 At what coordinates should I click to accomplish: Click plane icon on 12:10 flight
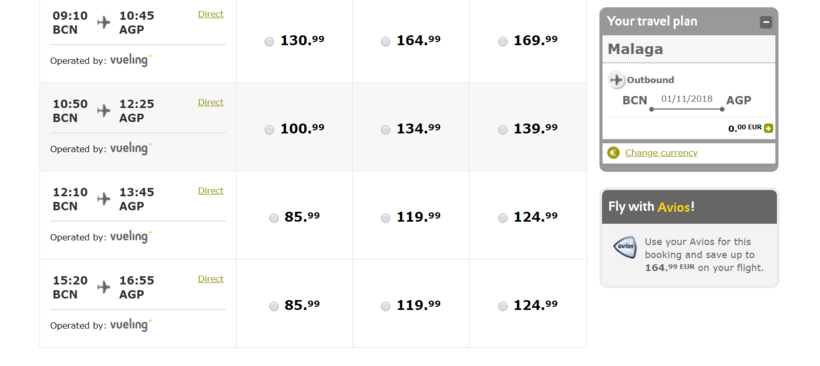pos(104,199)
